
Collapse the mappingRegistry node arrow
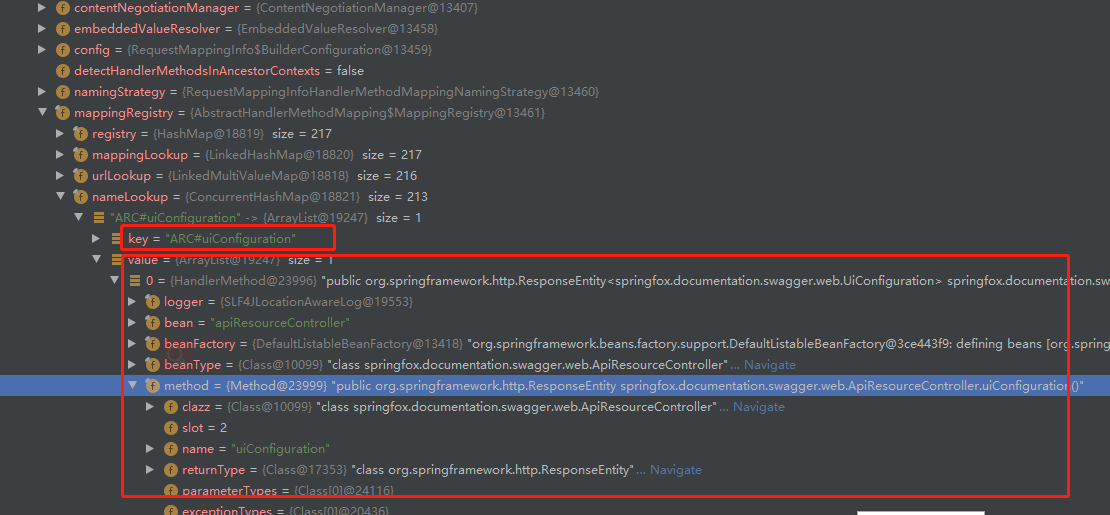pos(42,113)
